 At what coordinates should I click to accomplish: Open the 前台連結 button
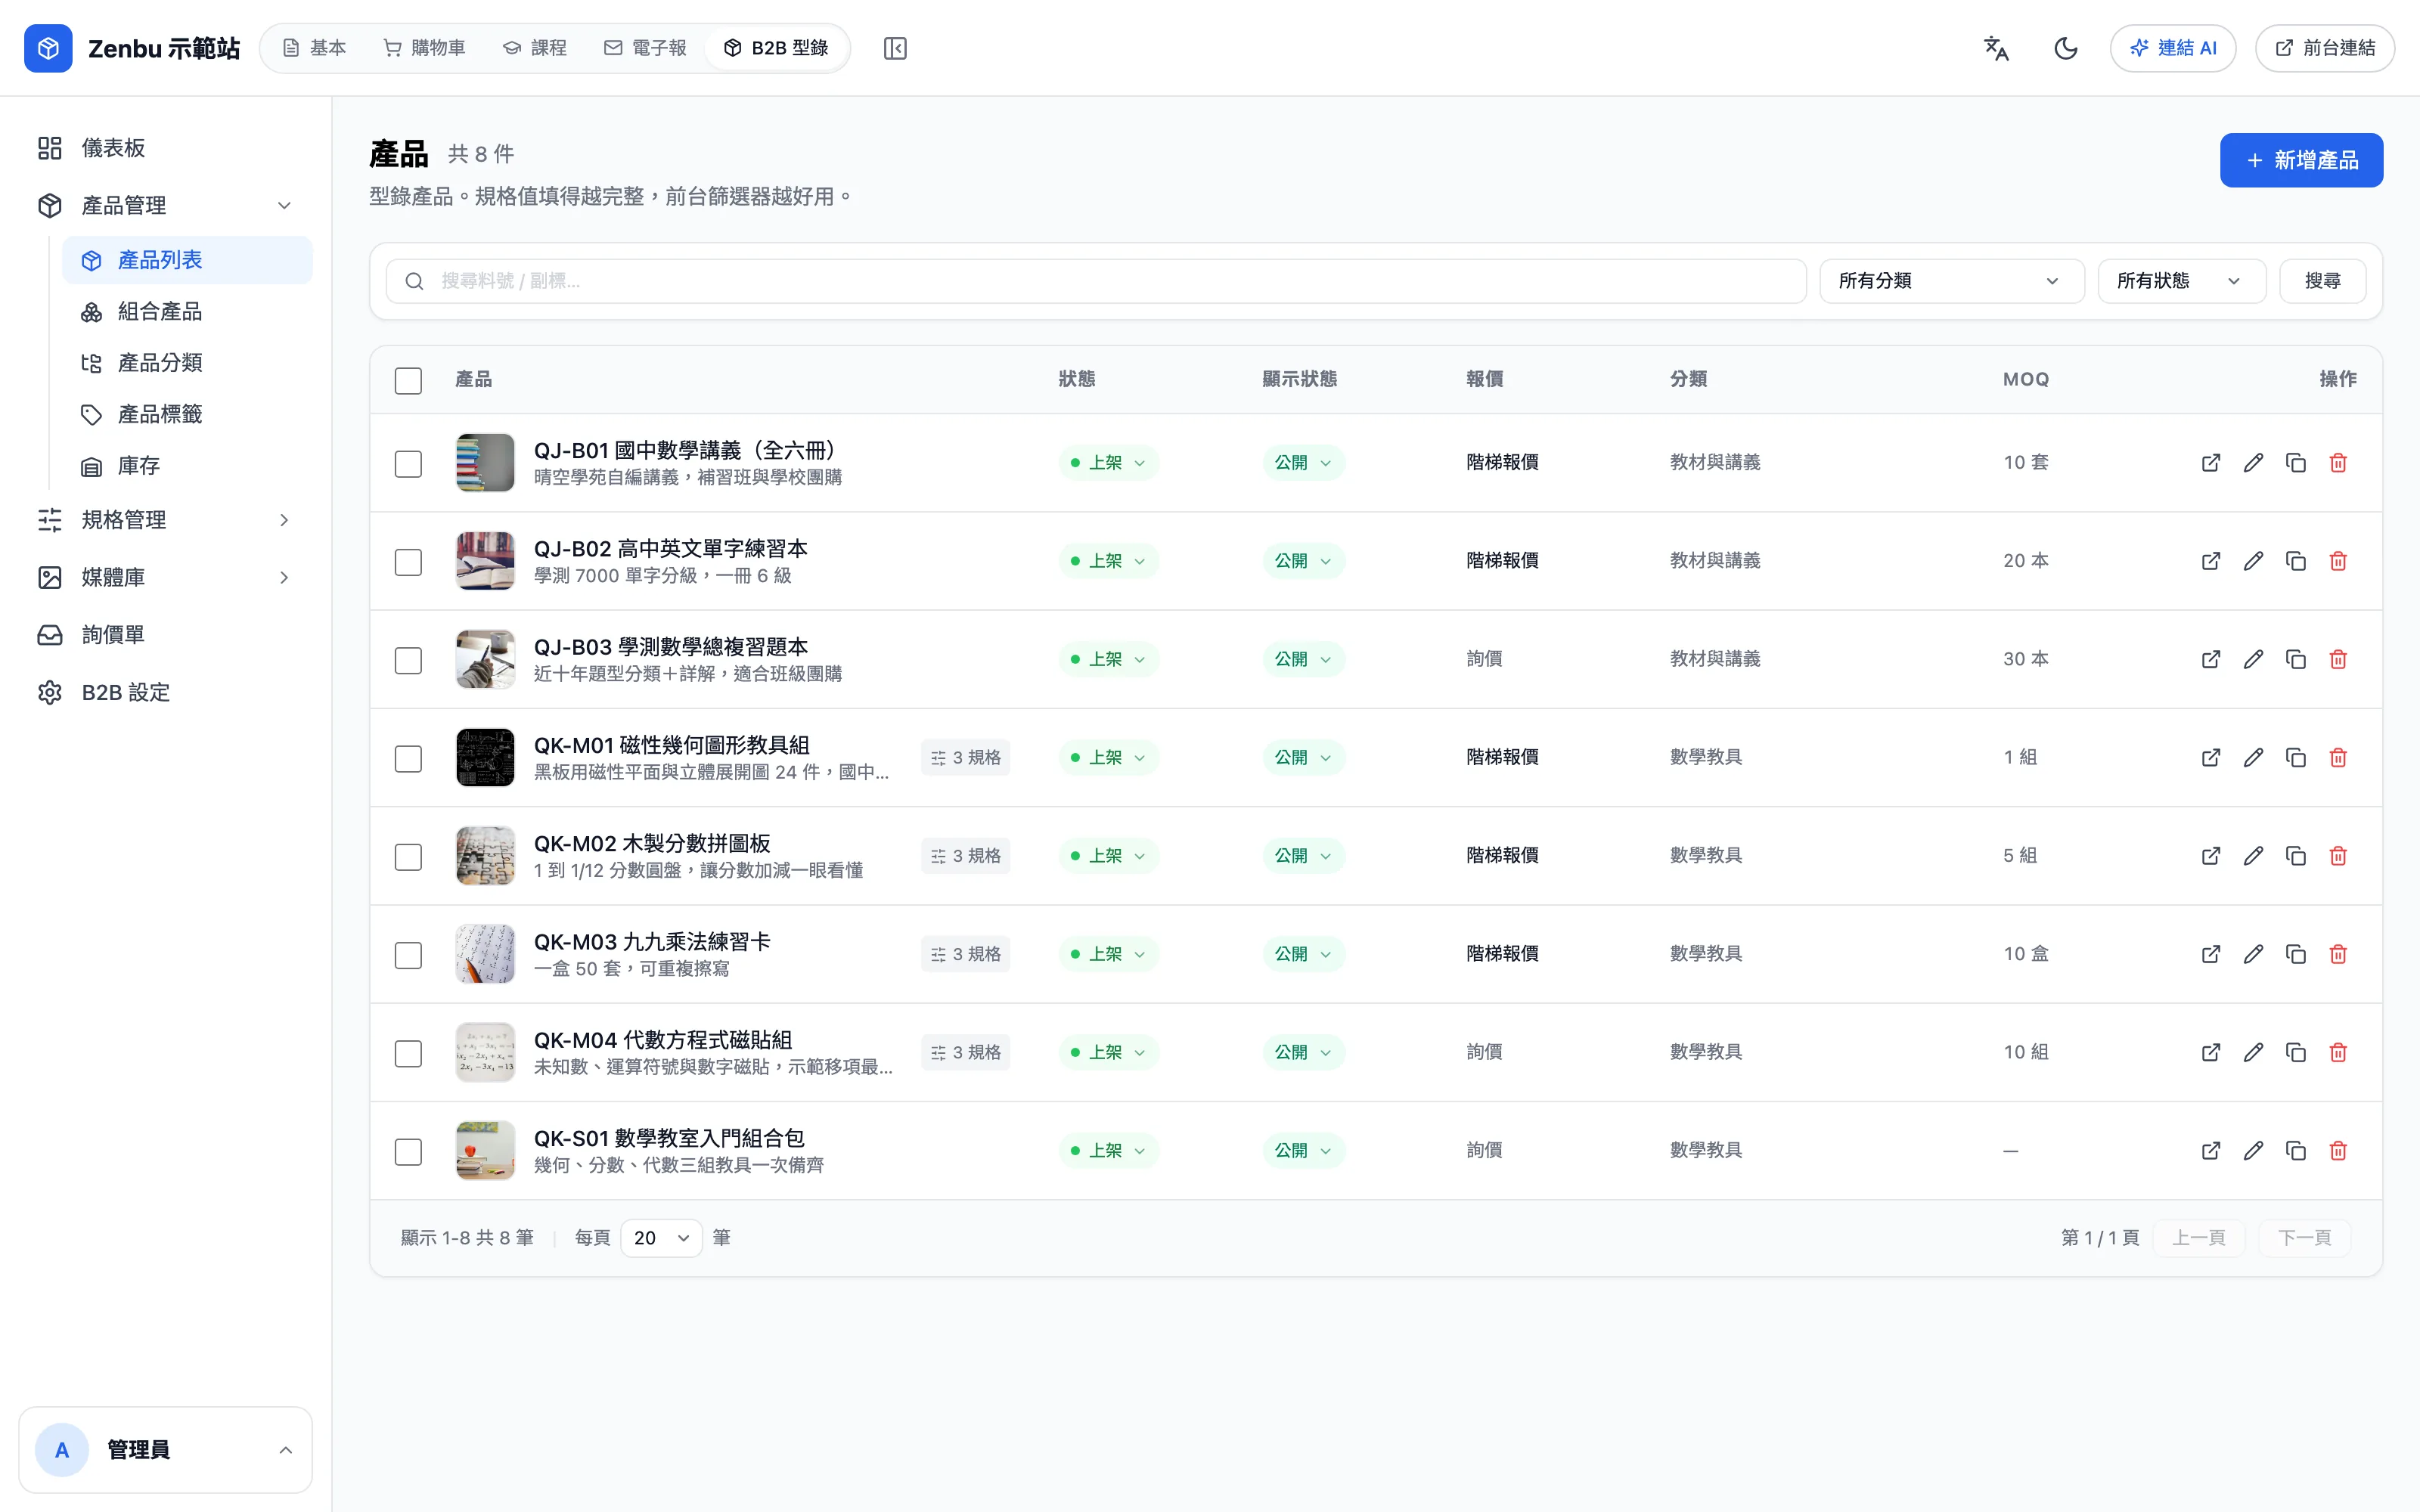(x=2325, y=48)
